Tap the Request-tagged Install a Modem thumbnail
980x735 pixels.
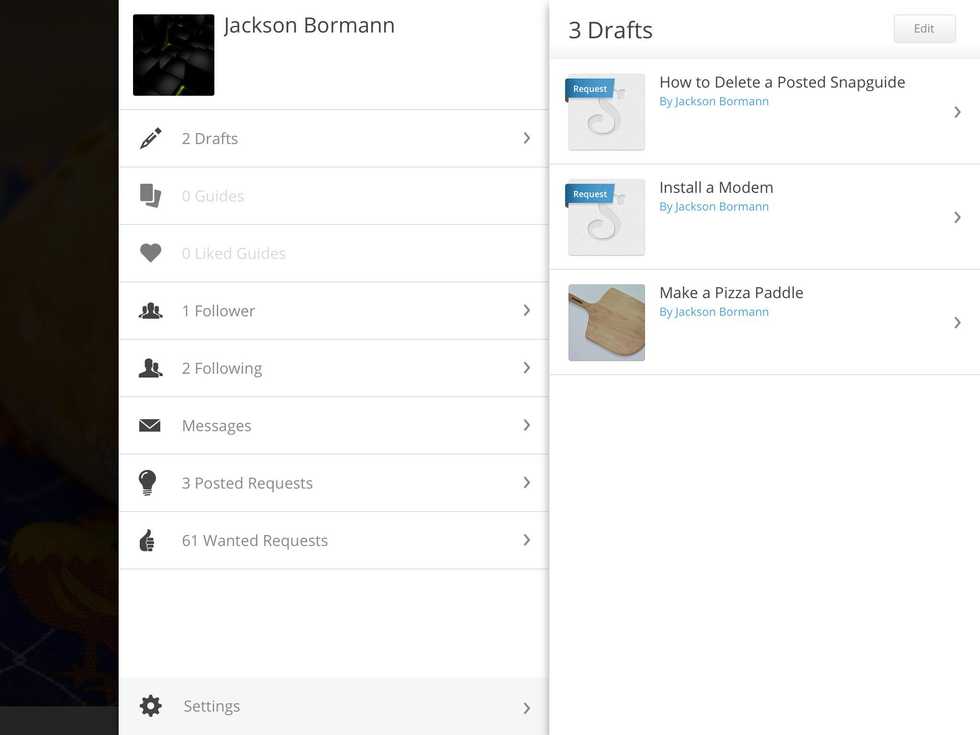tap(606, 217)
